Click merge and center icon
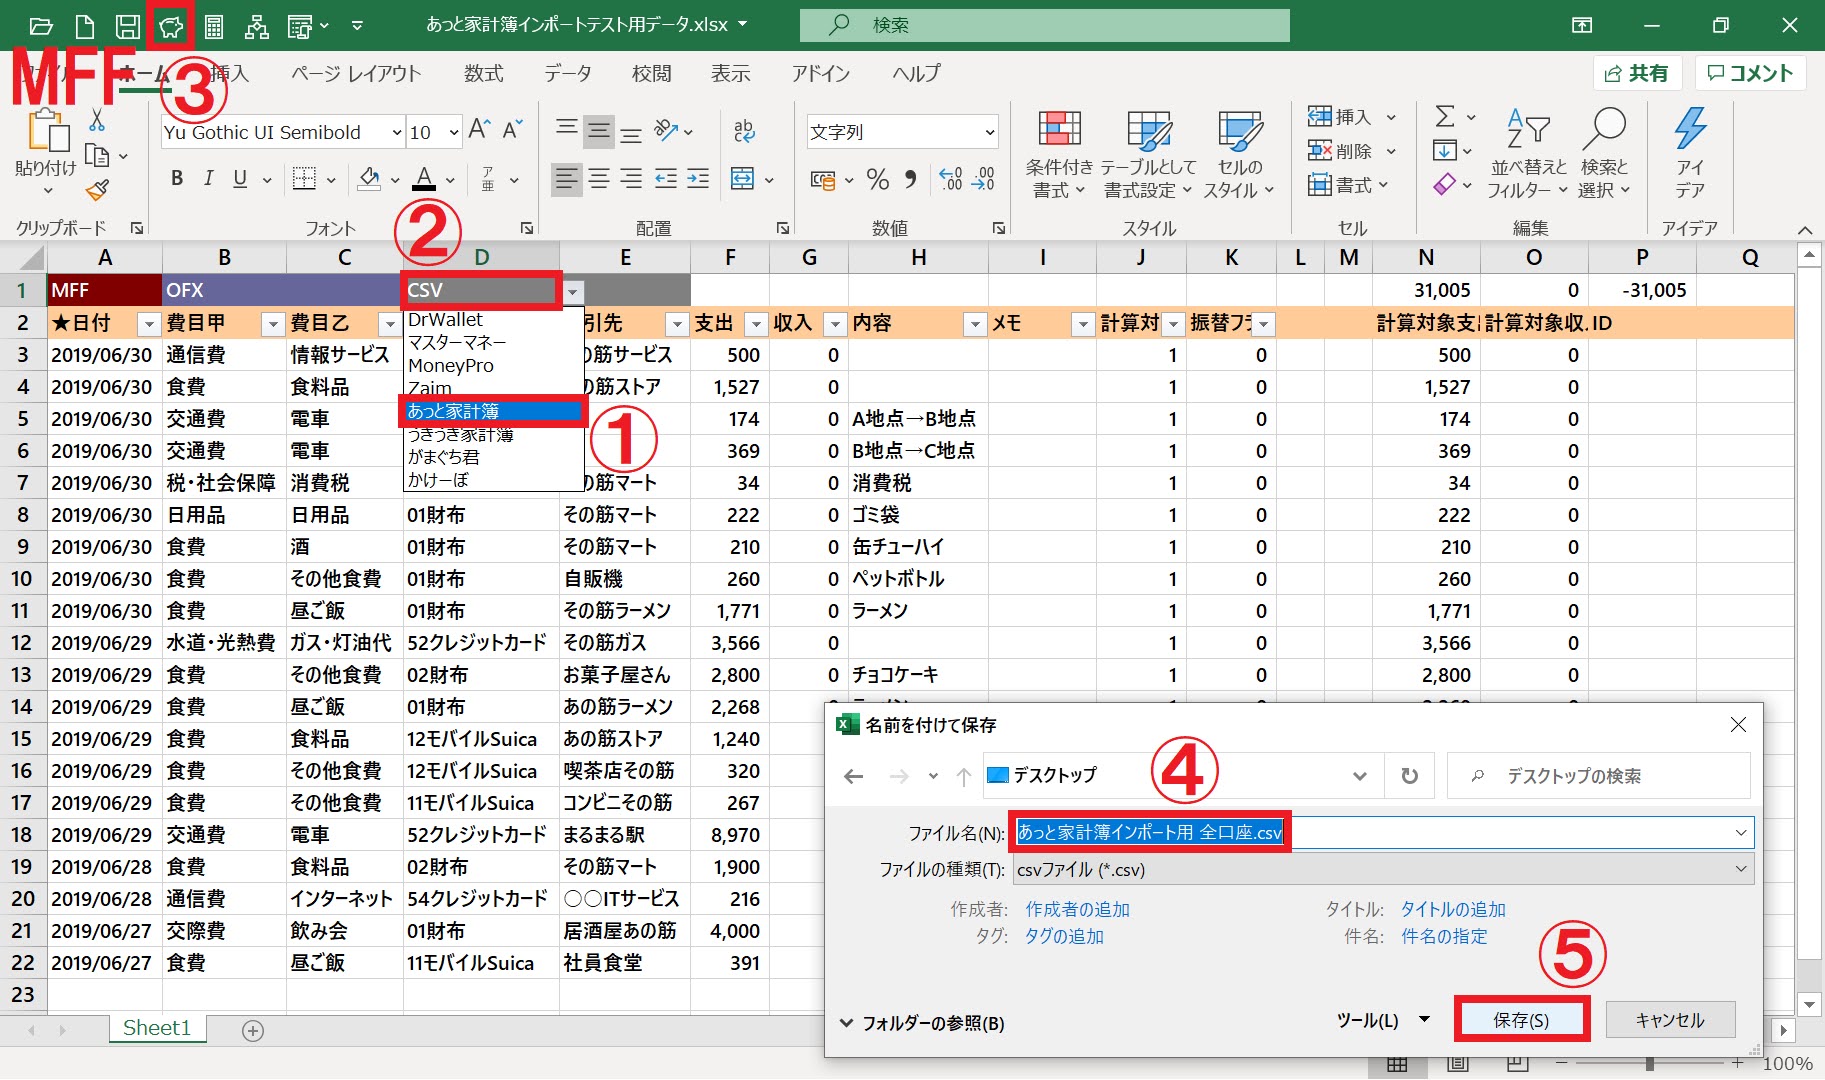Screen dimensions: 1825x1080 (x=742, y=179)
